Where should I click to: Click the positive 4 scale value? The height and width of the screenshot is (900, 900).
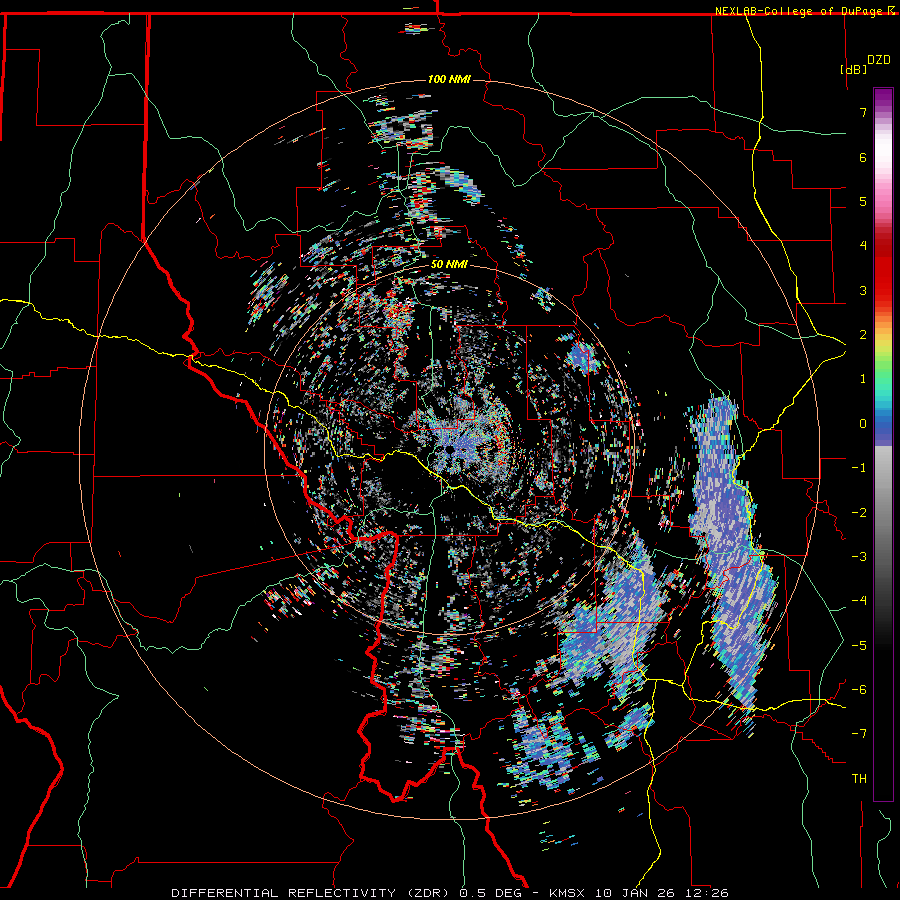863,246
